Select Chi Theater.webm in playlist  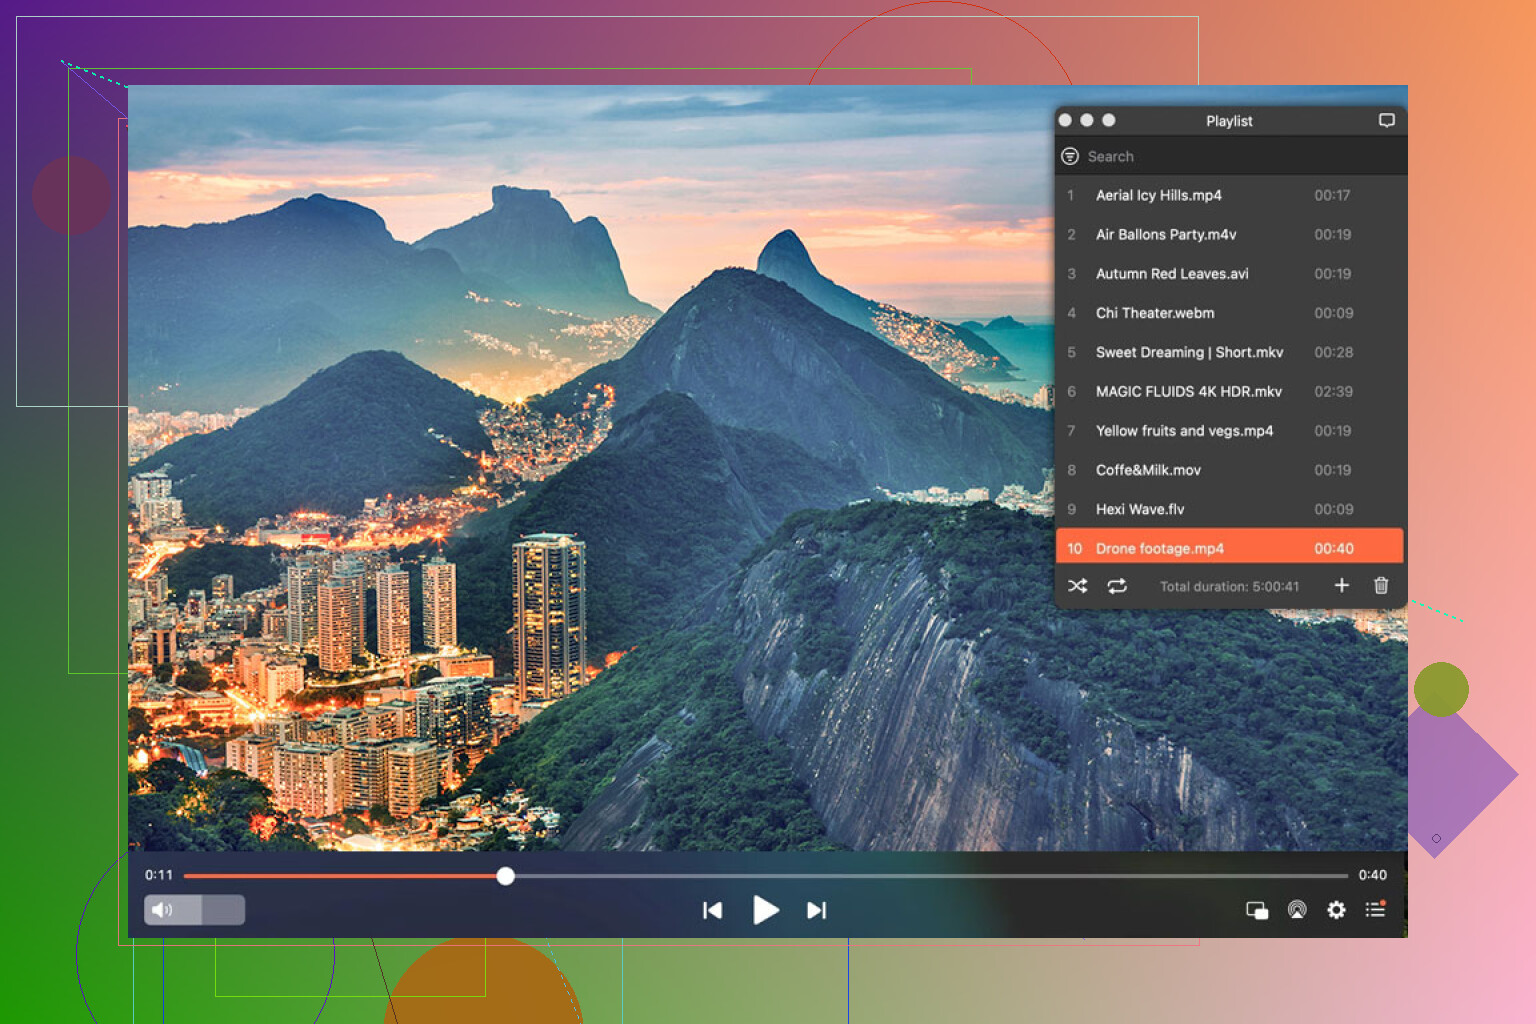pos(1230,313)
